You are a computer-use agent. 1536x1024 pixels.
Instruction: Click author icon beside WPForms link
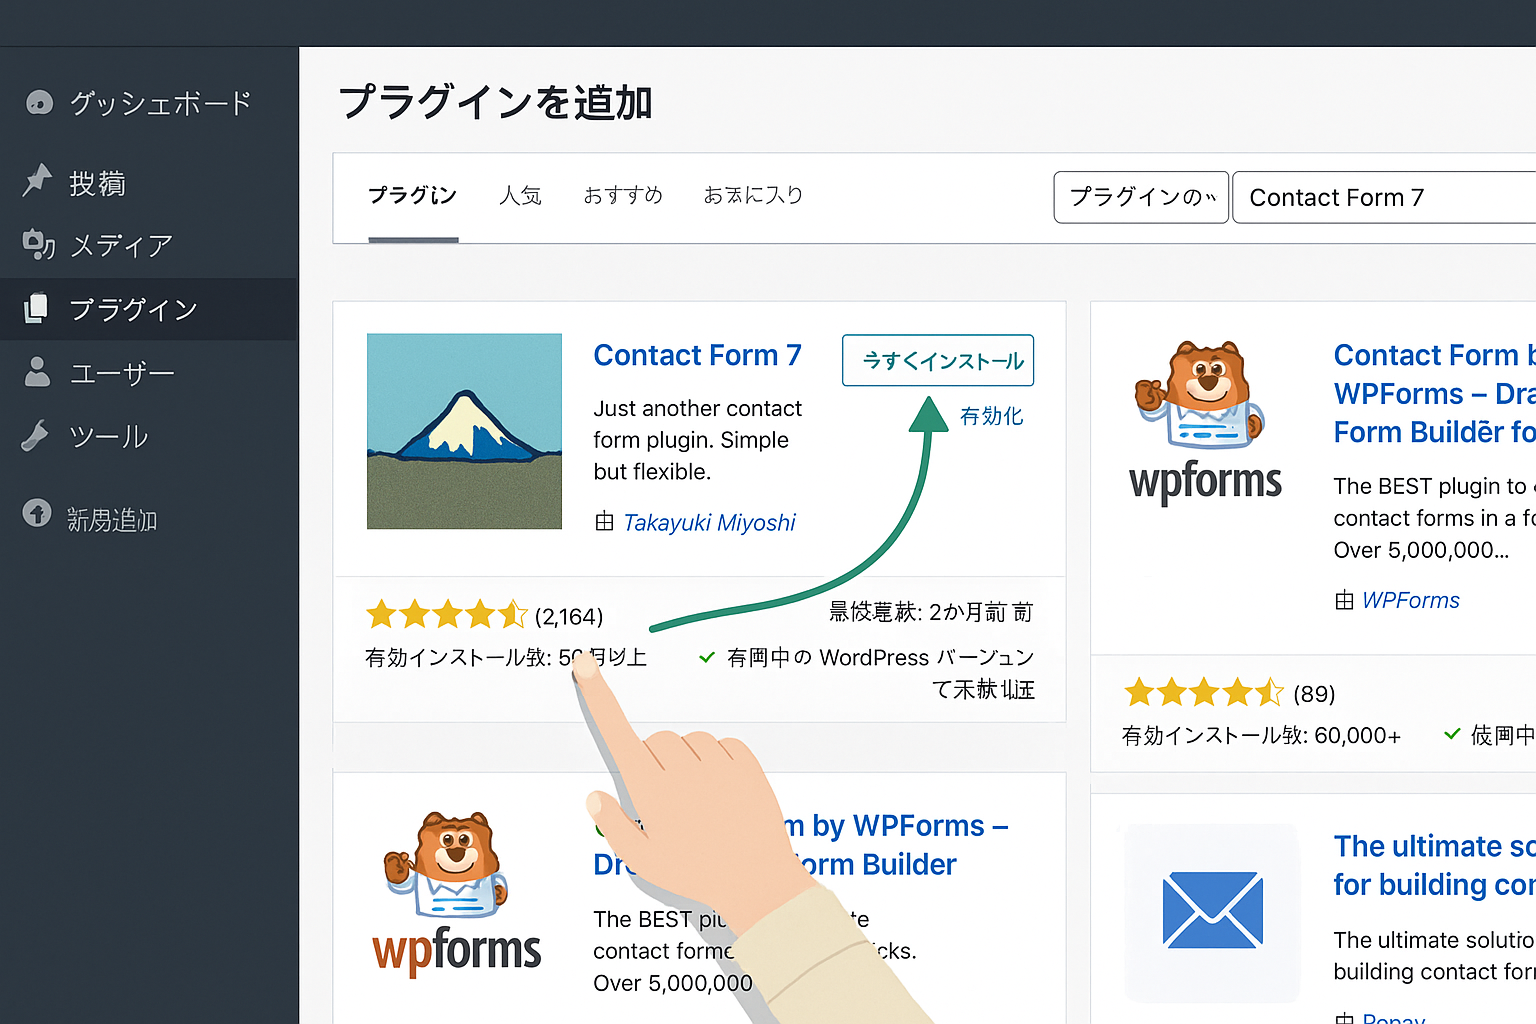click(1344, 600)
